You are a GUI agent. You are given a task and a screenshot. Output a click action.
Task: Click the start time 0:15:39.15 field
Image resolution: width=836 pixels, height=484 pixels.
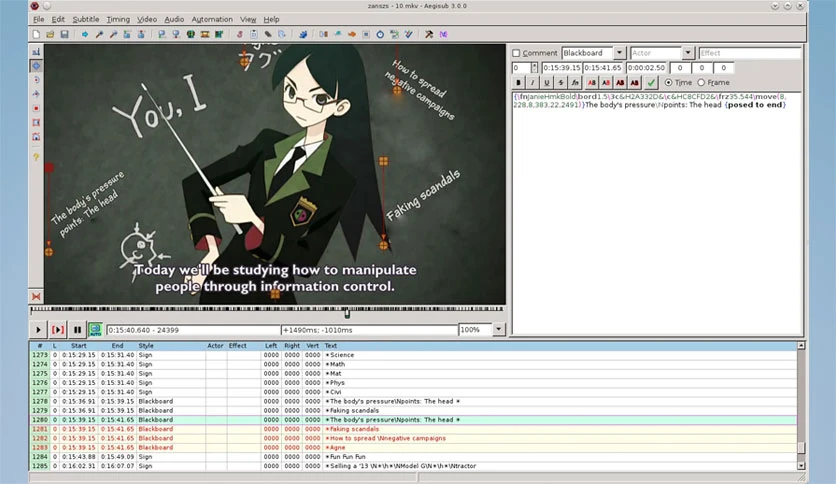[x=561, y=68]
